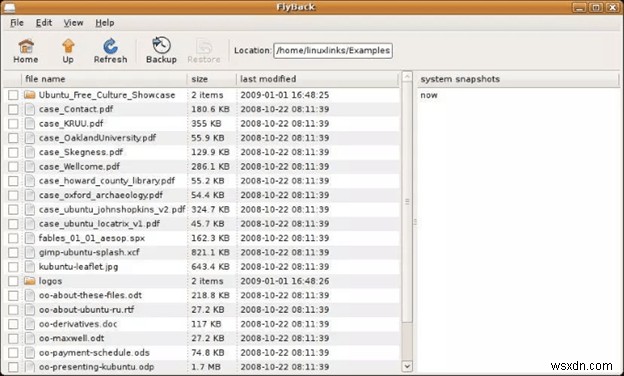Click file list scrollbar down arrow

tap(407, 366)
